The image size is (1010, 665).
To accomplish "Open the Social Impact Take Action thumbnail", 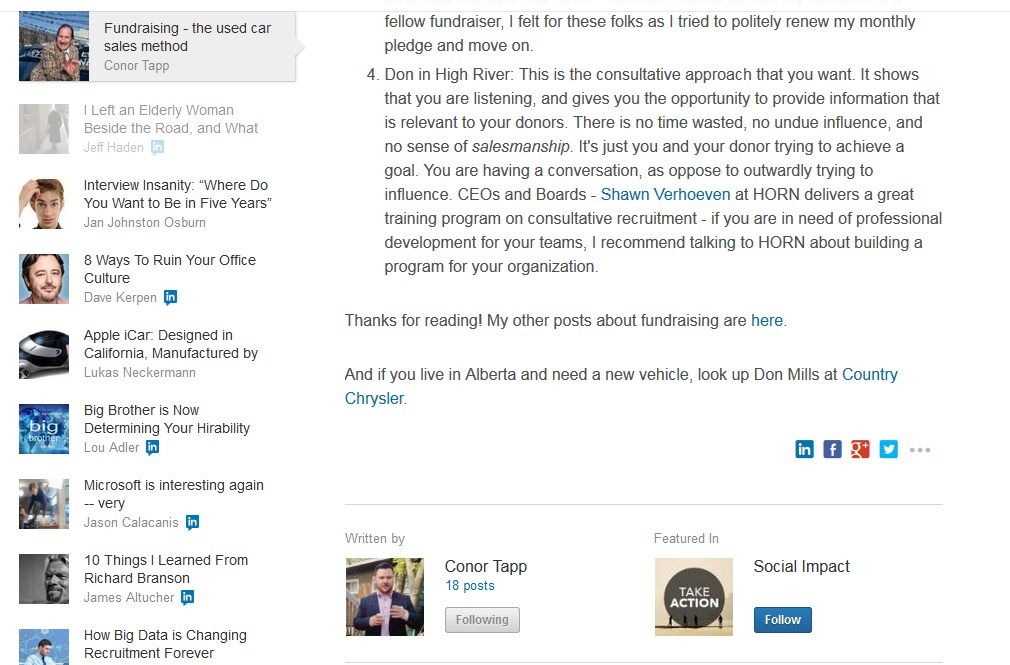I will pyautogui.click(x=693, y=597).
